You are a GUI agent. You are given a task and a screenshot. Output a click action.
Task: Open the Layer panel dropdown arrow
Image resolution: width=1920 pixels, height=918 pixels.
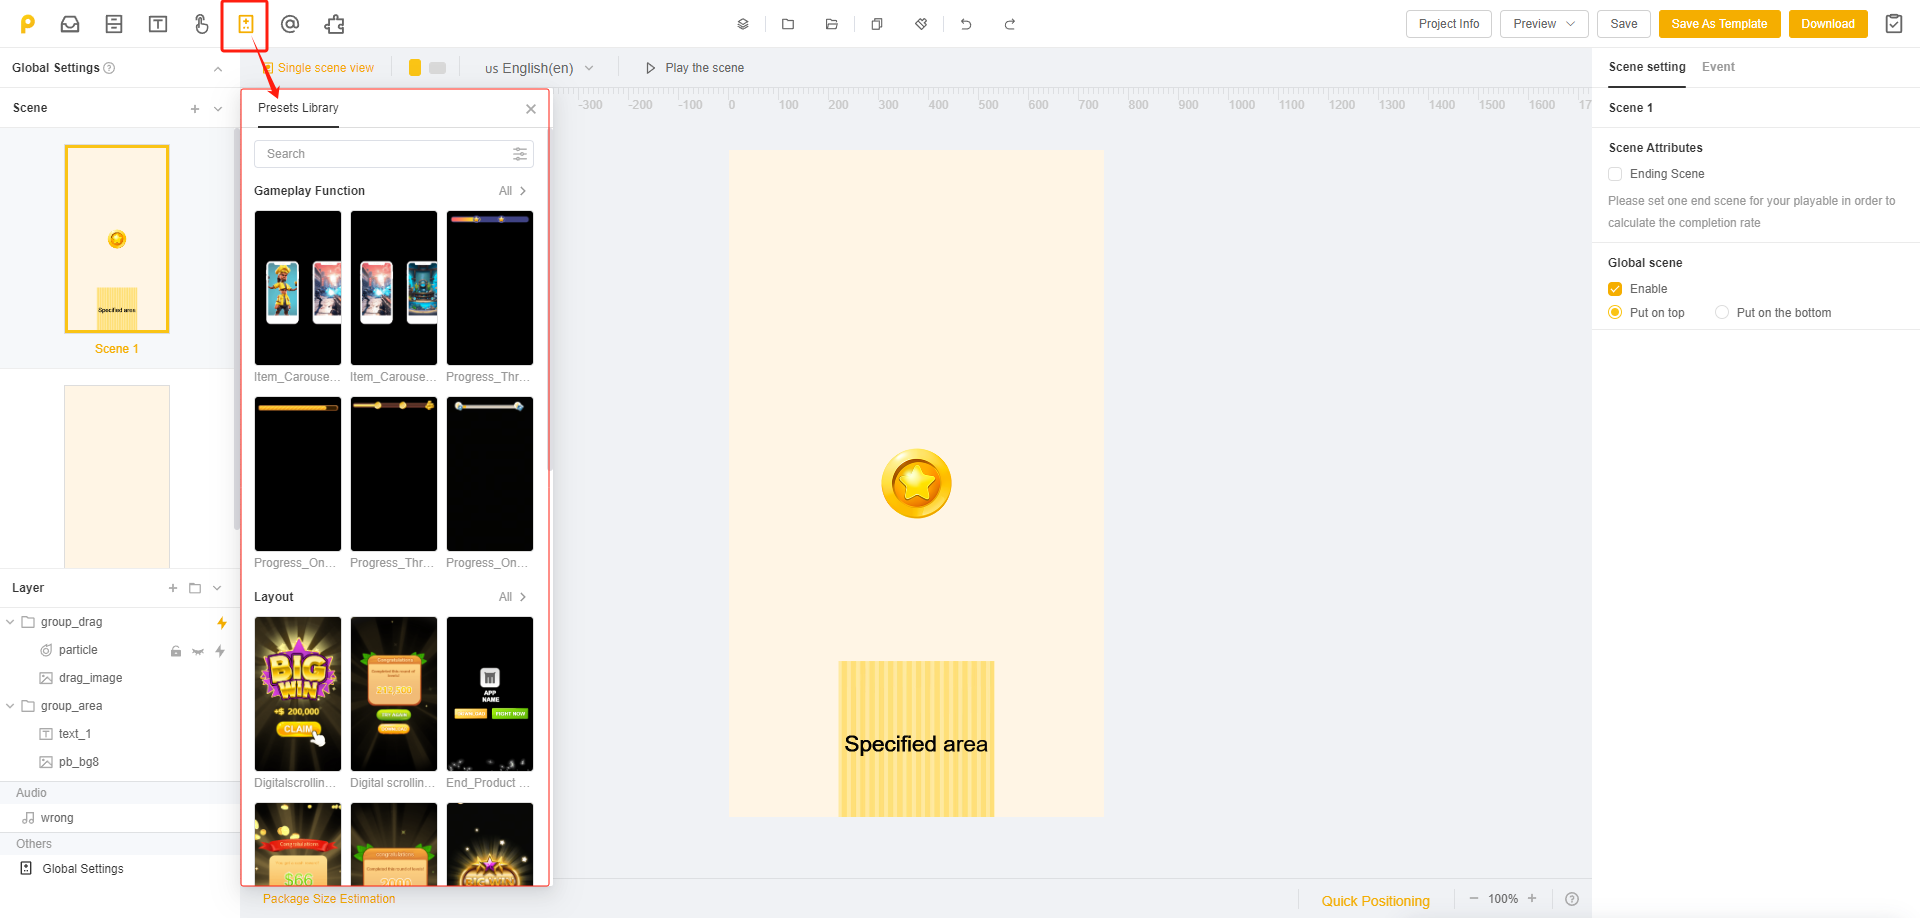pyautogui.click(x=217, y=588)
